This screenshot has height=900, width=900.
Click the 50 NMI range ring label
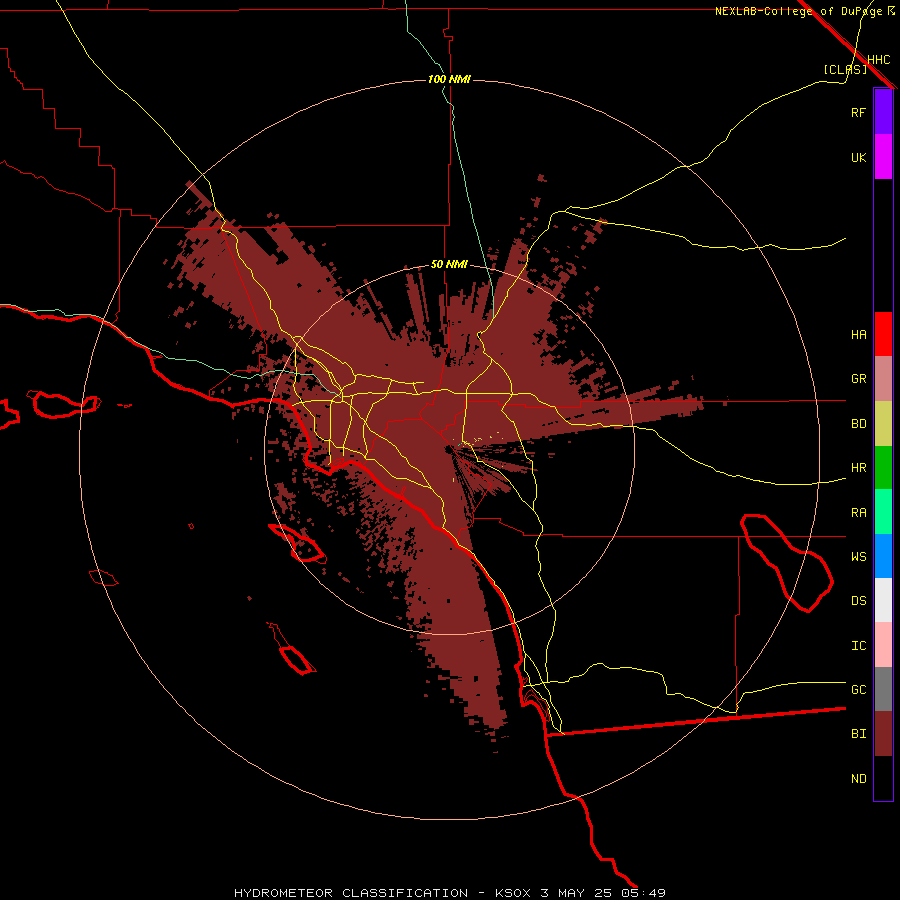pyautogui.click(x=449, y=265)
